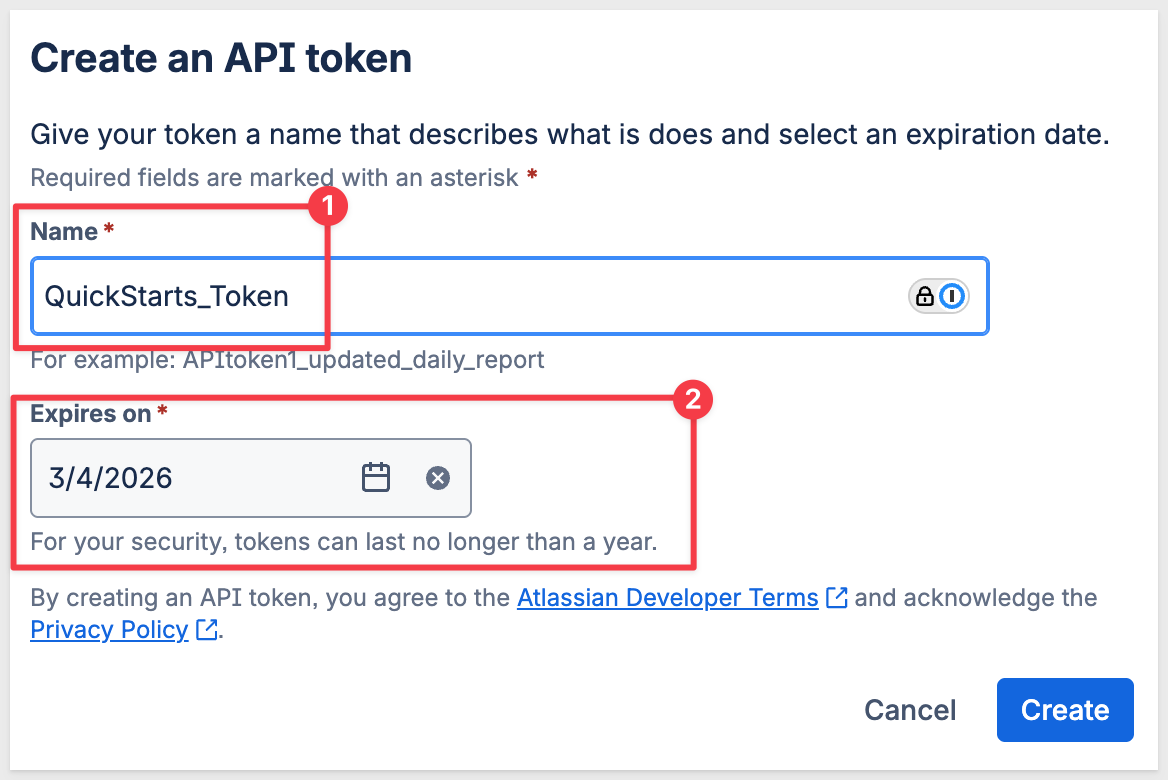Click the Name field label
The image size is (1168, 780).
pyautogui.click(x=64, y=232)
